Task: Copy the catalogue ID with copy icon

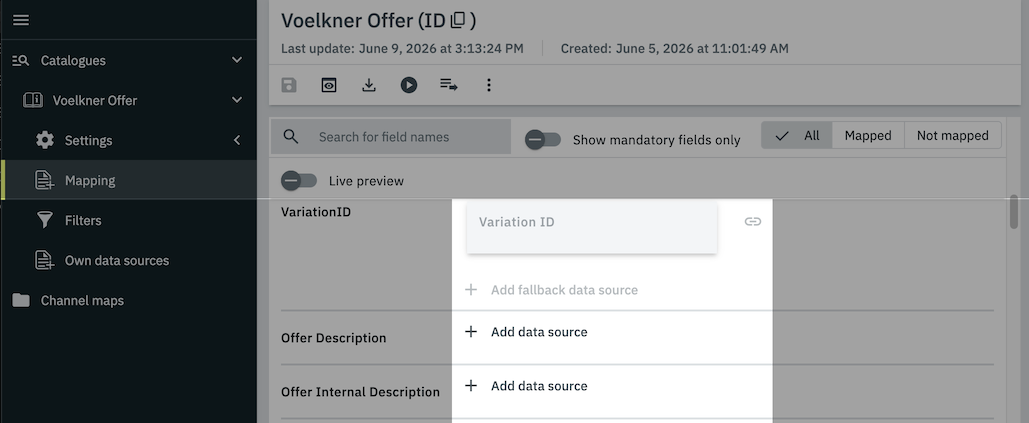Action: click(x=458, y=21)
